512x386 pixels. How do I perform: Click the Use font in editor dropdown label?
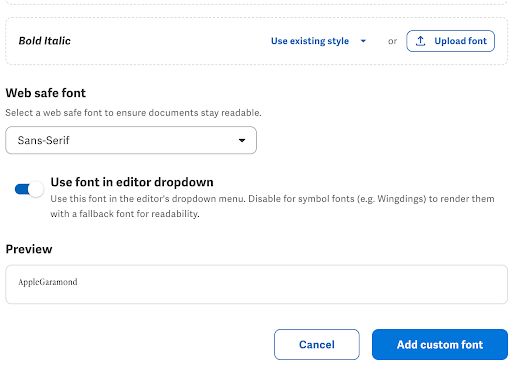coord(132,182)
